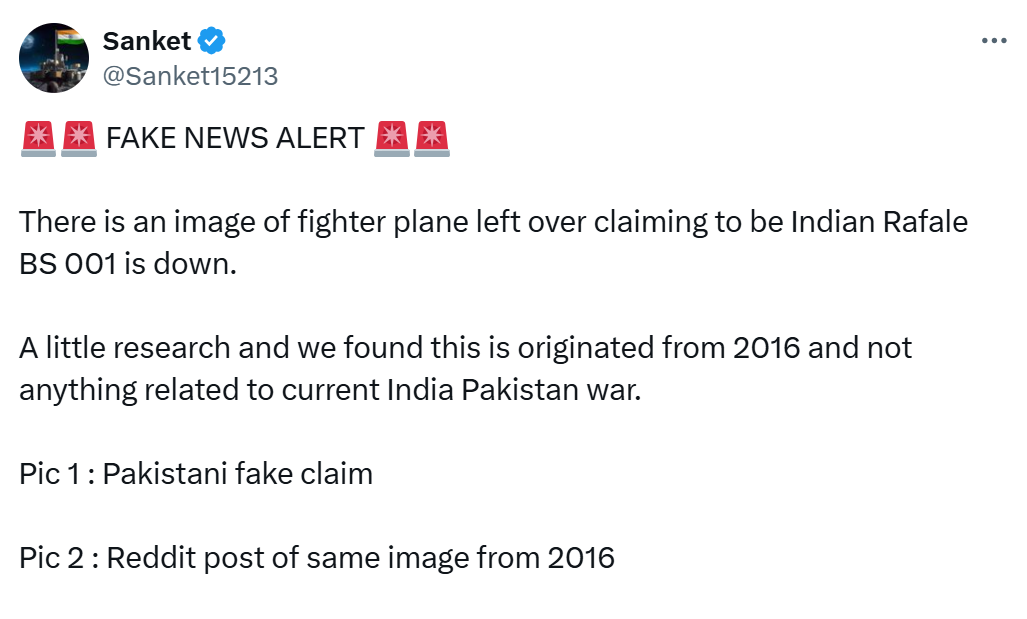Click '2016' in the Pic 2 line
1027x619 pixels.
(x=581, y=557)
